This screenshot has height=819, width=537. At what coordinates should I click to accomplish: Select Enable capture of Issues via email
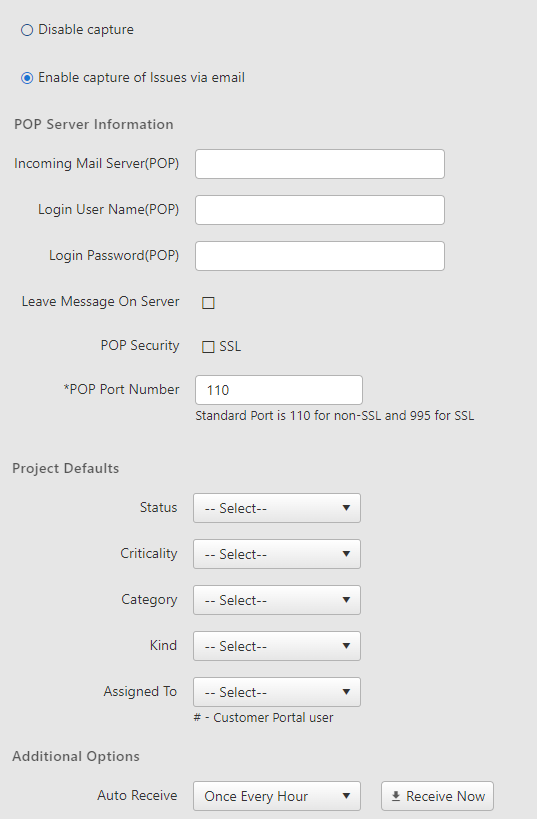pyautogui.click(x=27, y=78)
